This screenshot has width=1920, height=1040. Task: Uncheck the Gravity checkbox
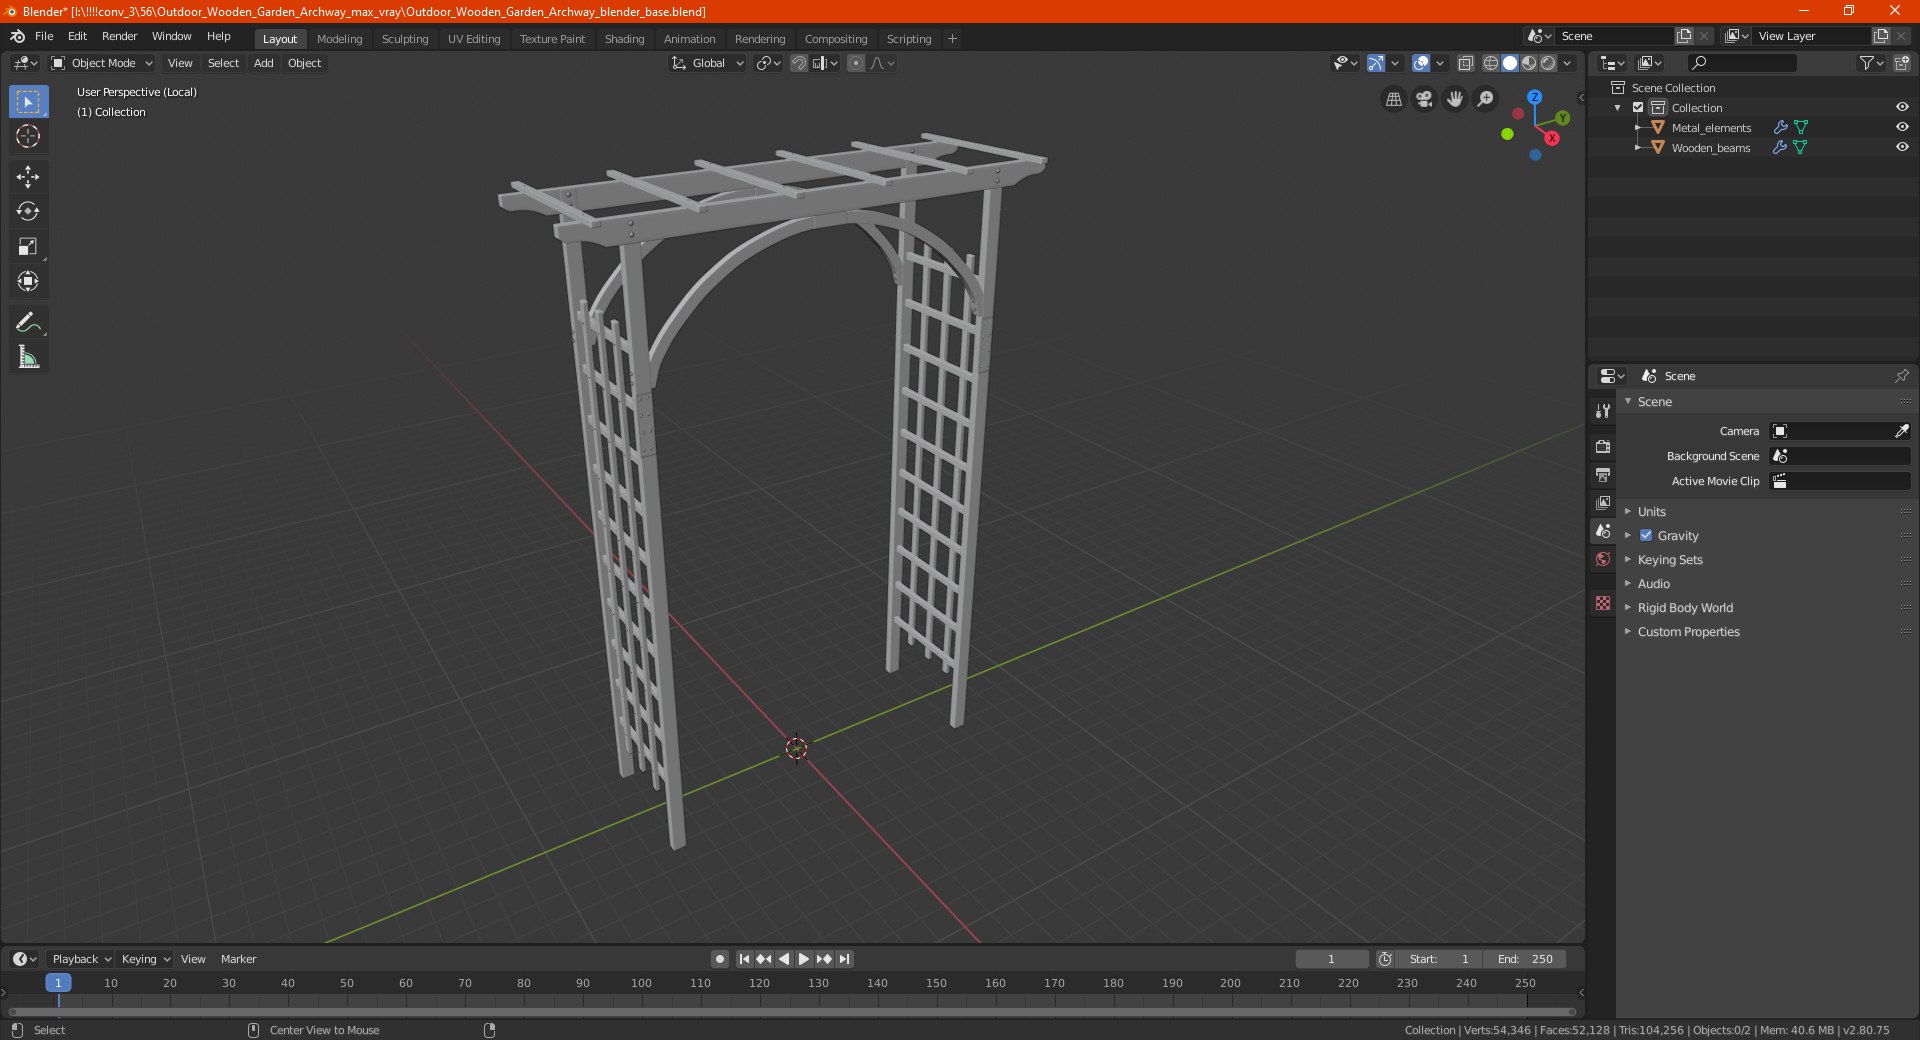[1646, 535]
